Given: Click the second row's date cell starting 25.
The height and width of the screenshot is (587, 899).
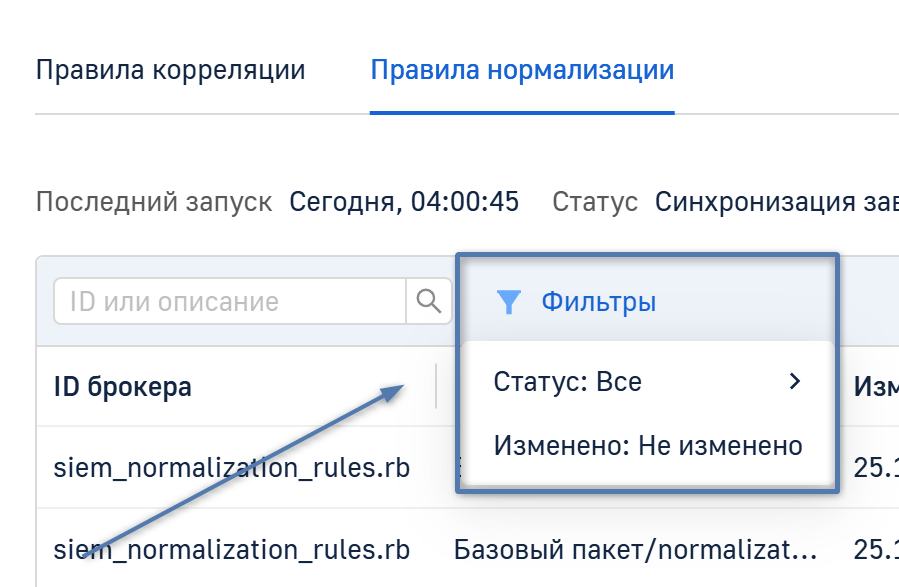Looking at the screenshot, I should point(875,549).
